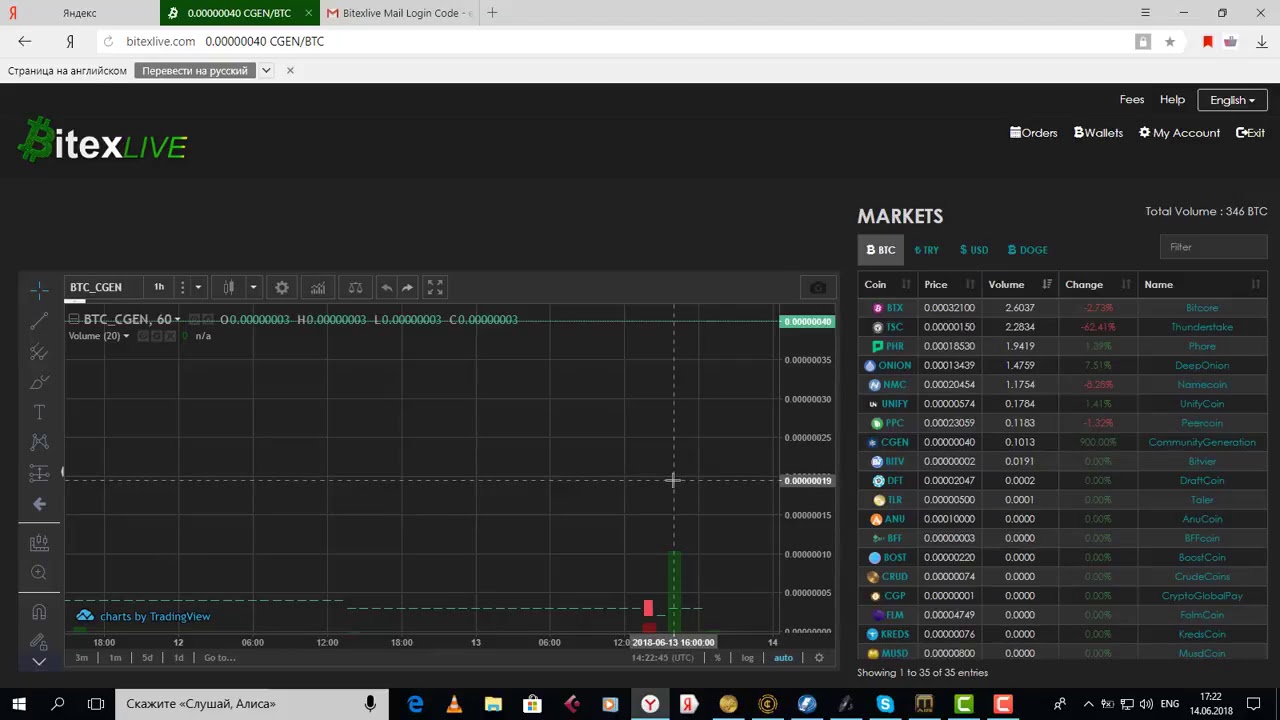Image resolution: width=1280 pixels, height=720 pixels.
Task: Open the Help page
Action: tap(1172, 100)
